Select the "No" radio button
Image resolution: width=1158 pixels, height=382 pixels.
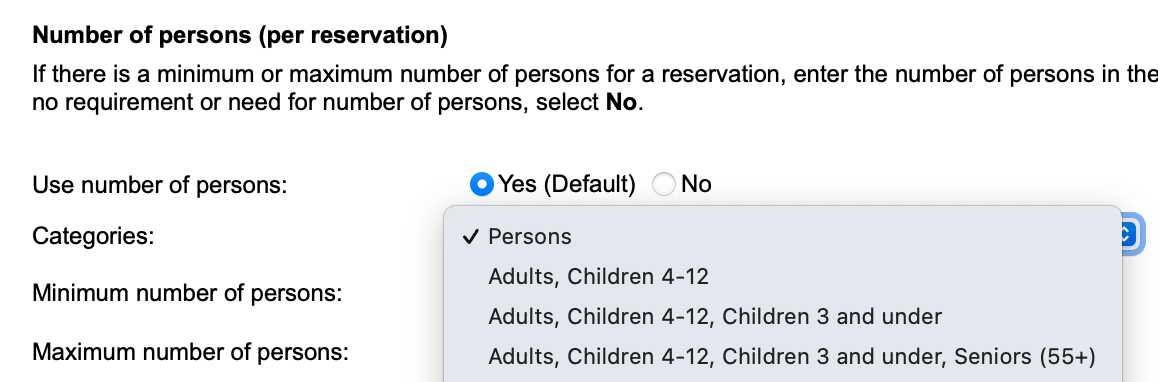[664, 184]
